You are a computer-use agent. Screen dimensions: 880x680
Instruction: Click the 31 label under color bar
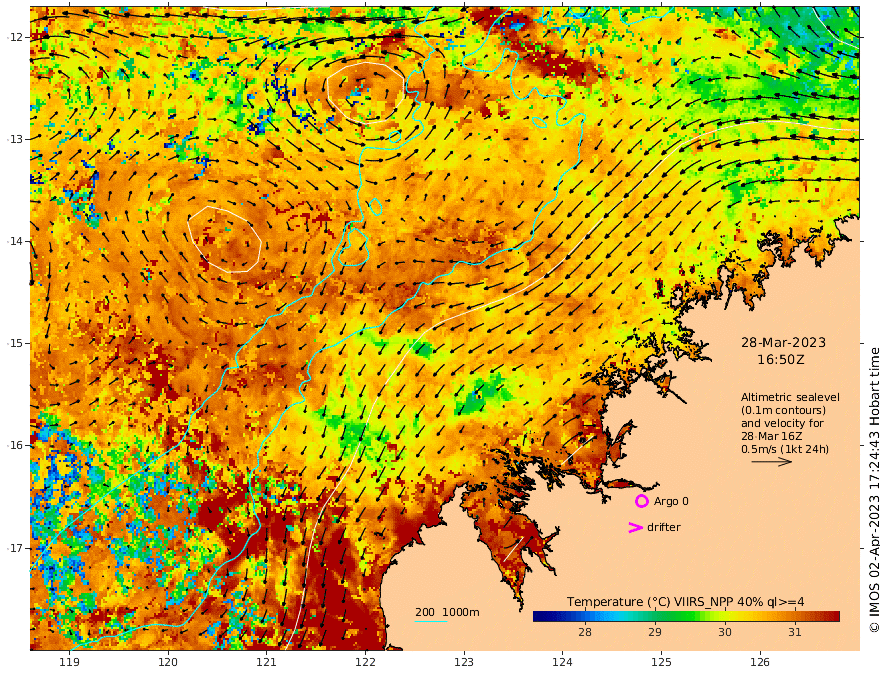[794, 632]
